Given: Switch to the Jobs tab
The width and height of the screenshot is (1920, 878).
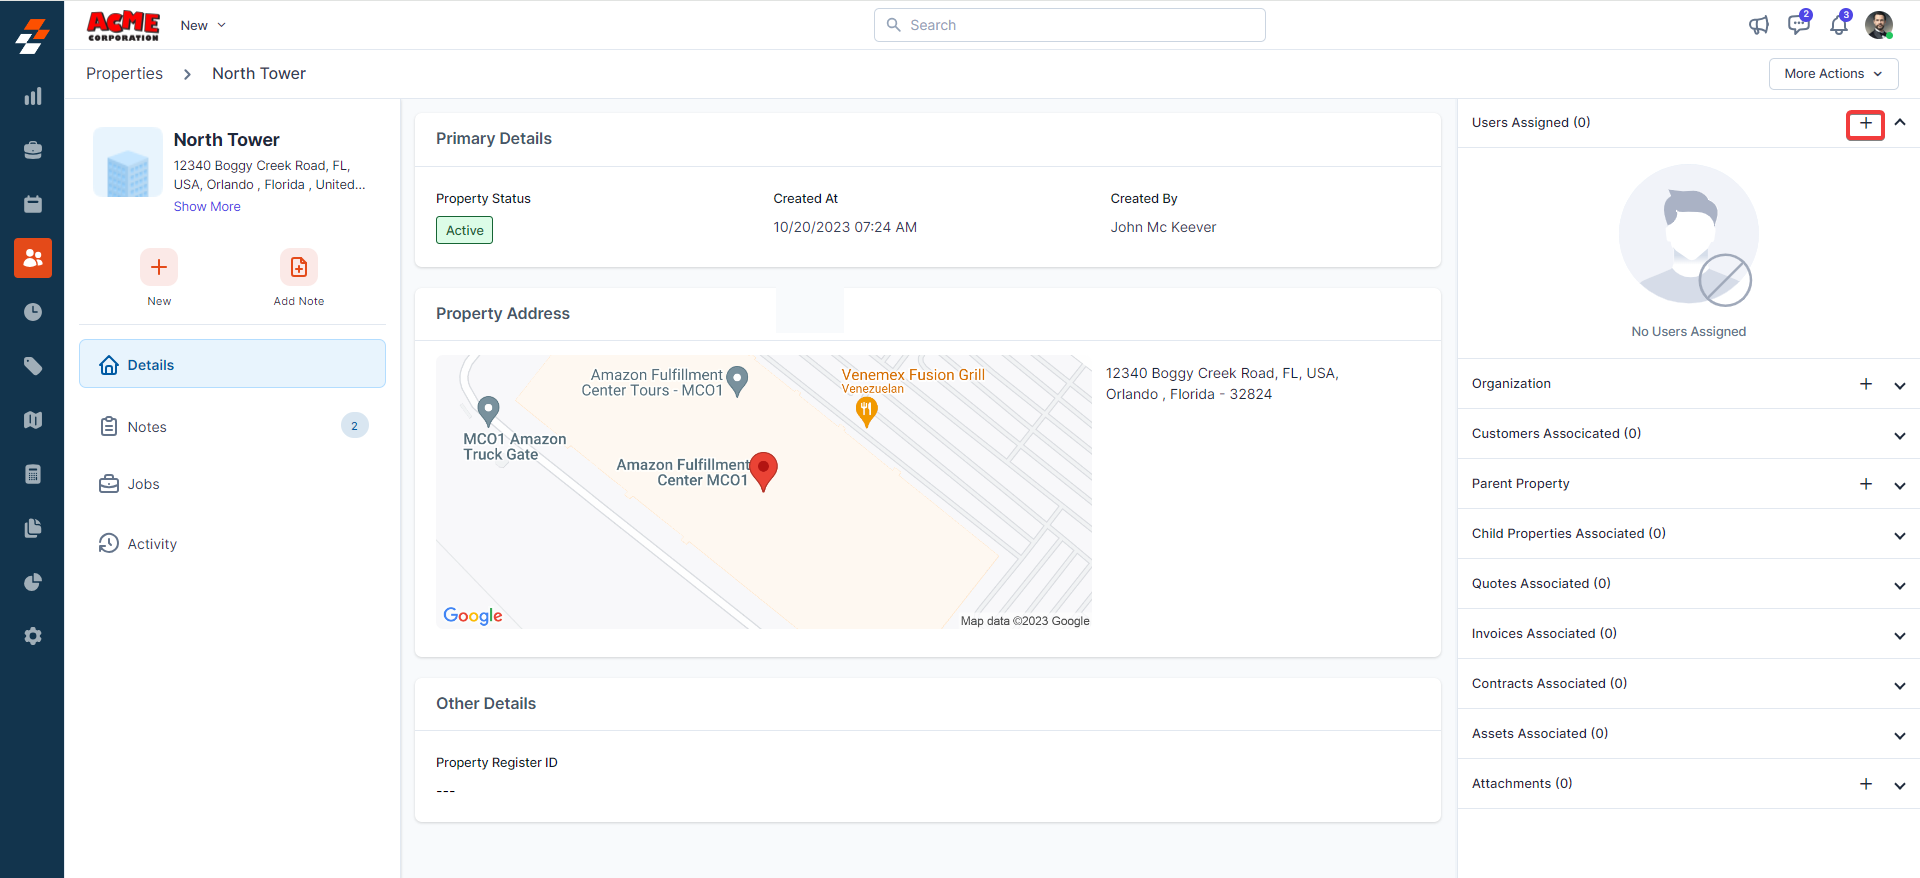Looking at the screenshot, I should click(x=143, y=484).
